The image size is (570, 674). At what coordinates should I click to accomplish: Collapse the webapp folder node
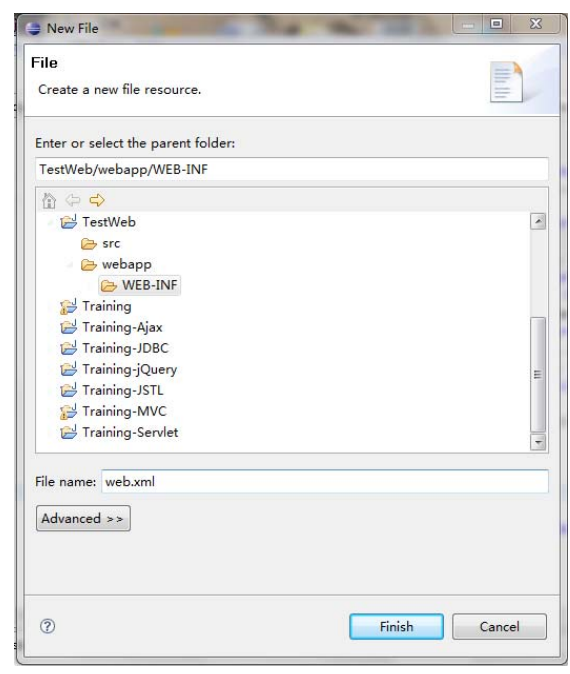pos(70,265)
